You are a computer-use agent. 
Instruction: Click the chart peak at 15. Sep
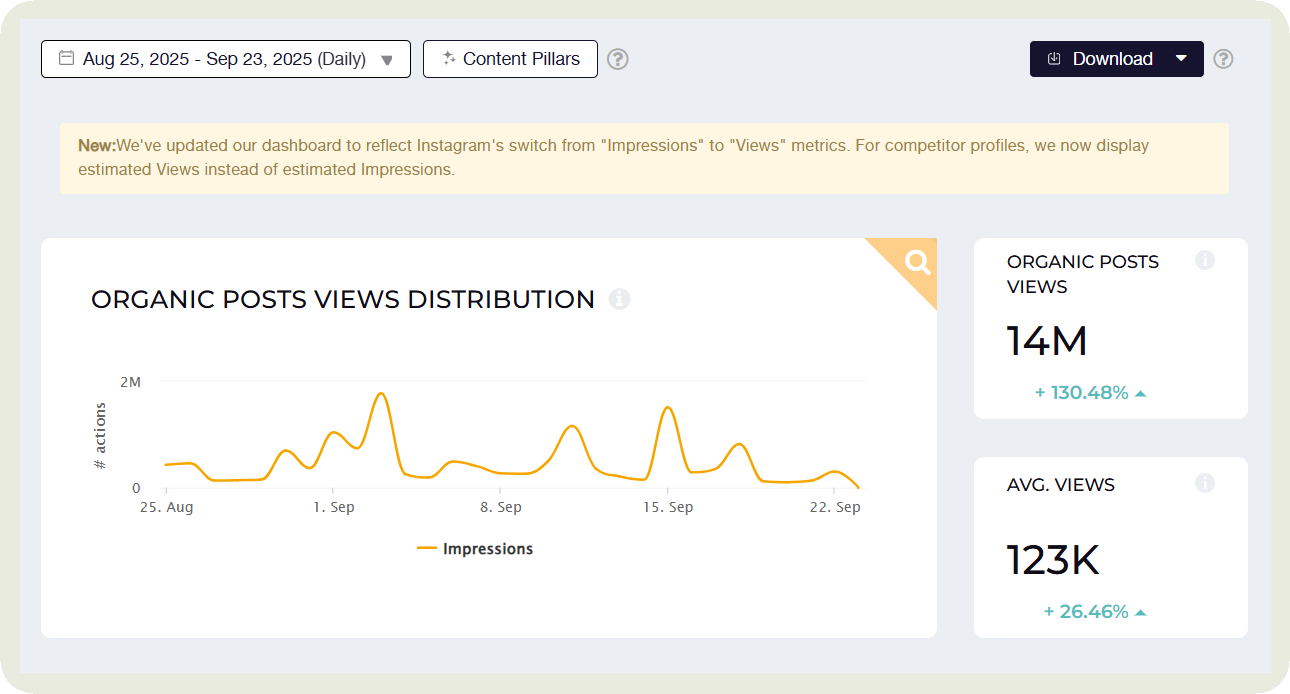click(x=668, y=407)
